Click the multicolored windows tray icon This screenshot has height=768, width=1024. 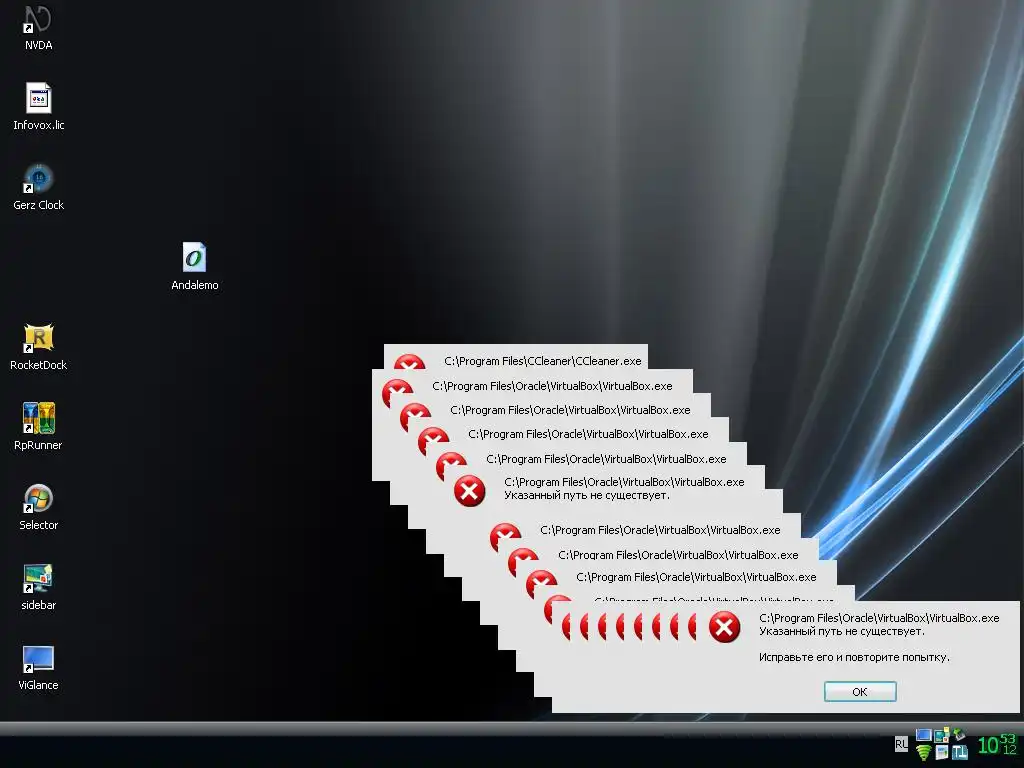point(942,735)
